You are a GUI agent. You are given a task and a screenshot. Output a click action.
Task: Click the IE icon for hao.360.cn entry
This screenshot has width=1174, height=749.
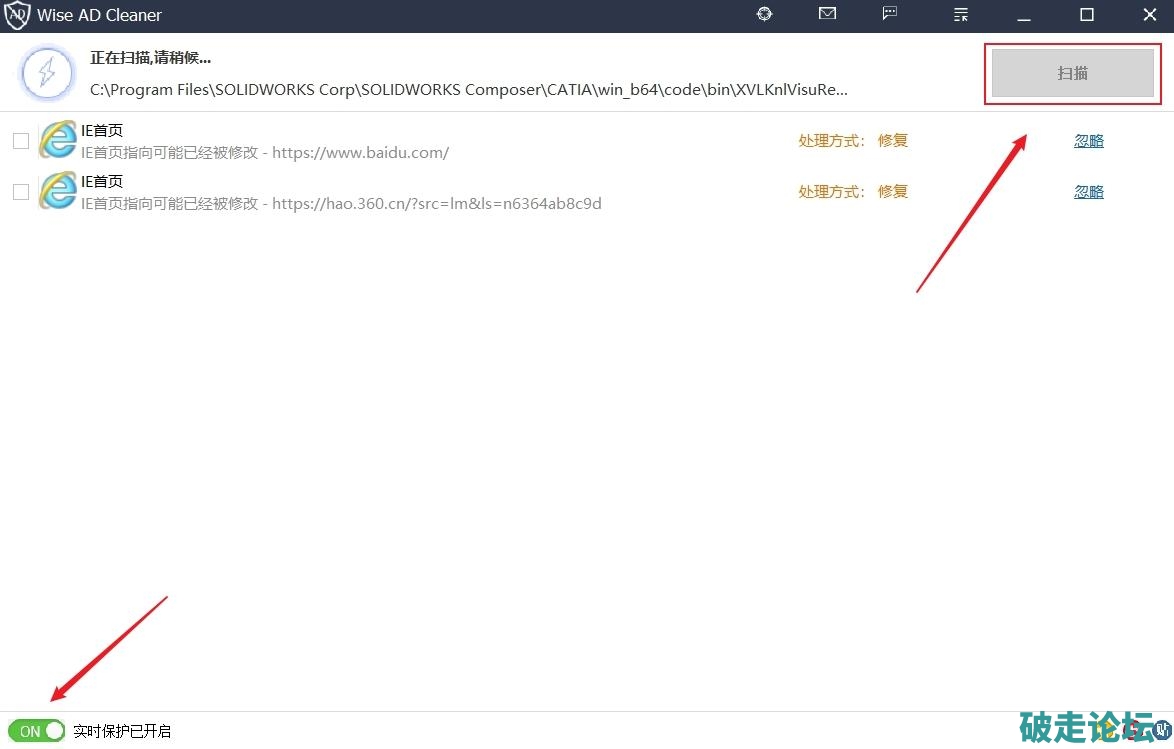58,191
